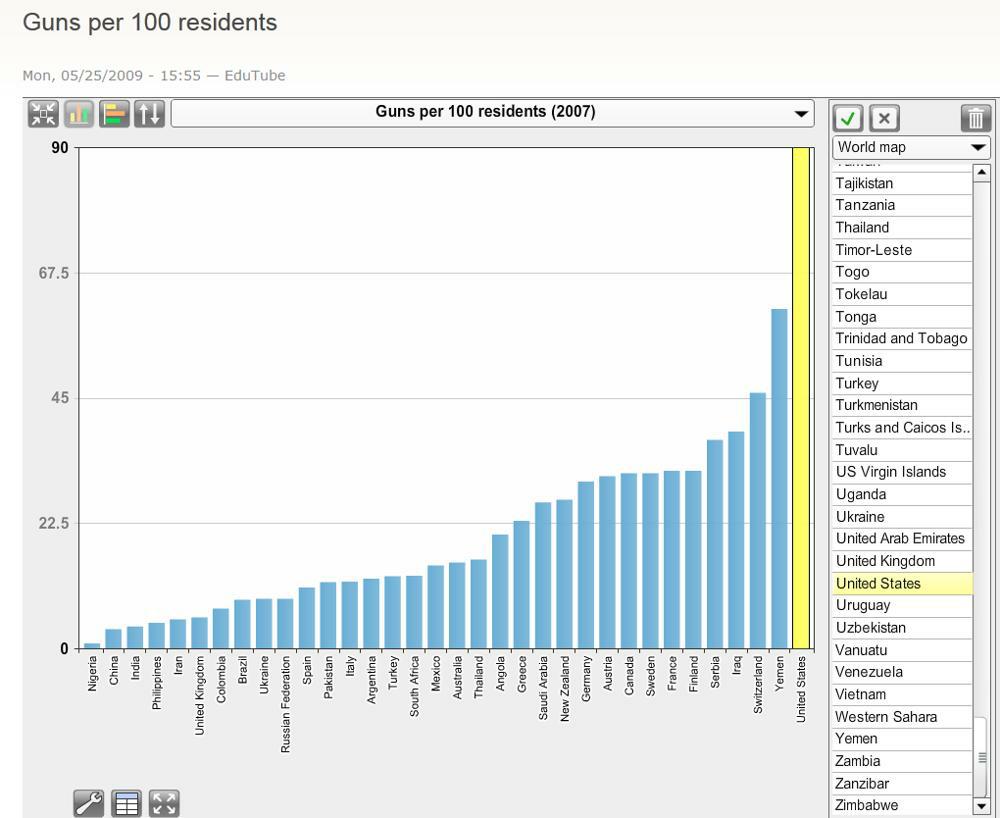Switch to vertical bar chart view
The width and height of the screenshot is (1000, 818).
[79, 114]
